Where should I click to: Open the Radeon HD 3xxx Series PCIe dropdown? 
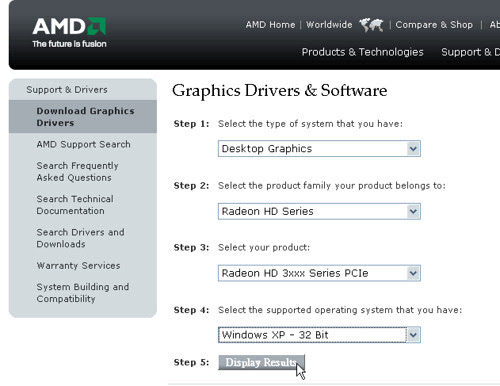[319, 273]
